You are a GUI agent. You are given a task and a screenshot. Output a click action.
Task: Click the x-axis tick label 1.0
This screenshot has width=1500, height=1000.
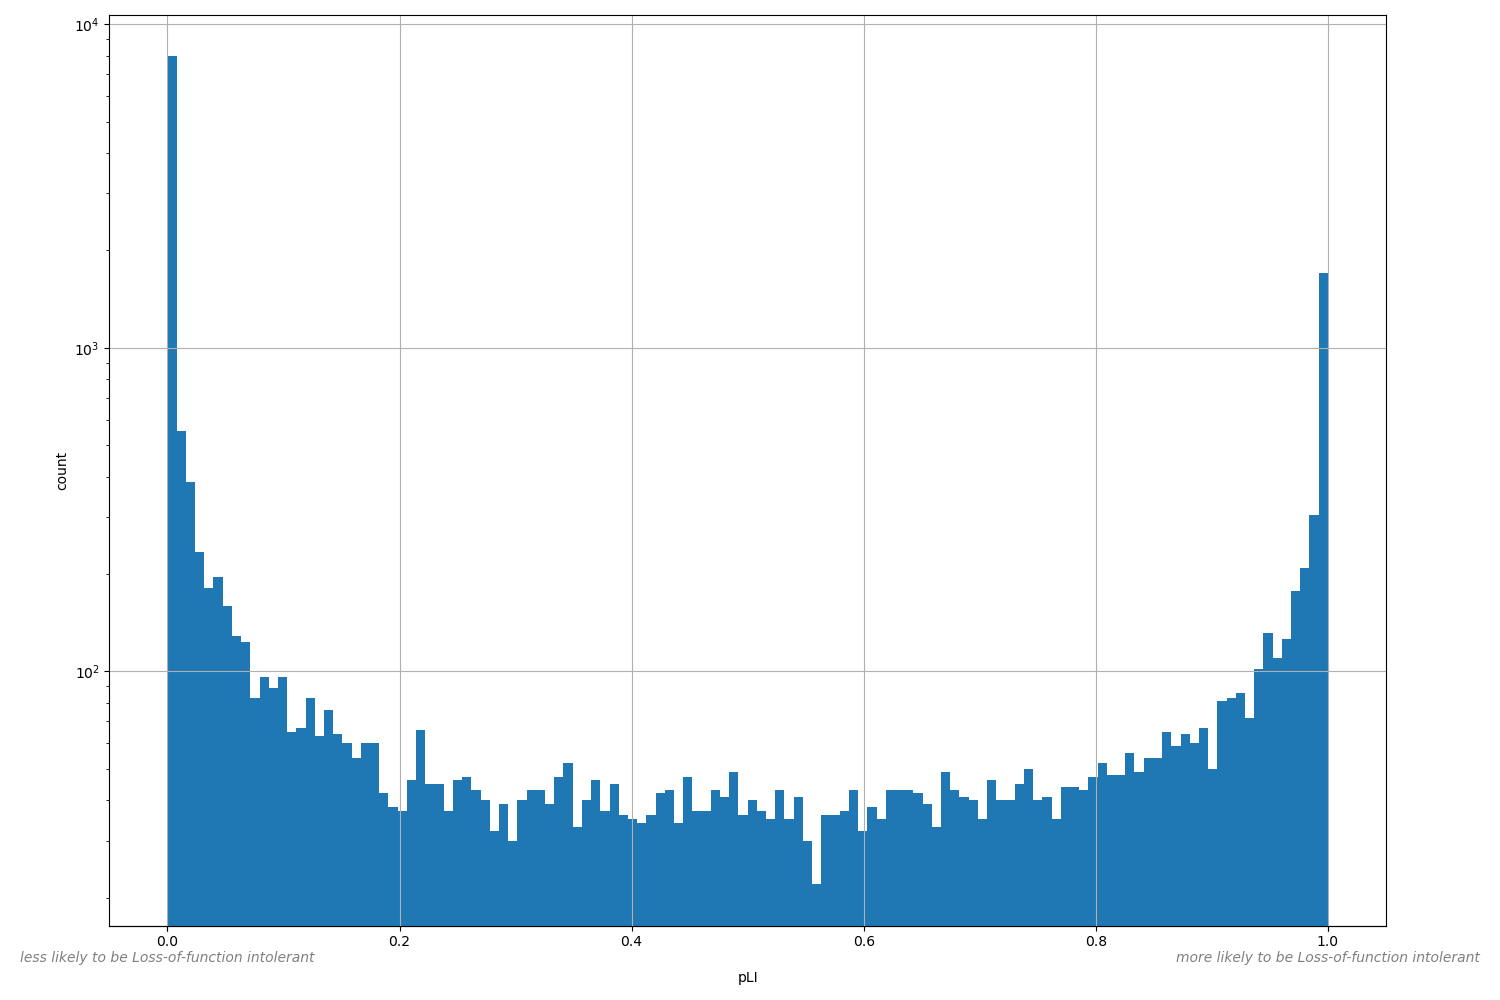coord(1328,941)
